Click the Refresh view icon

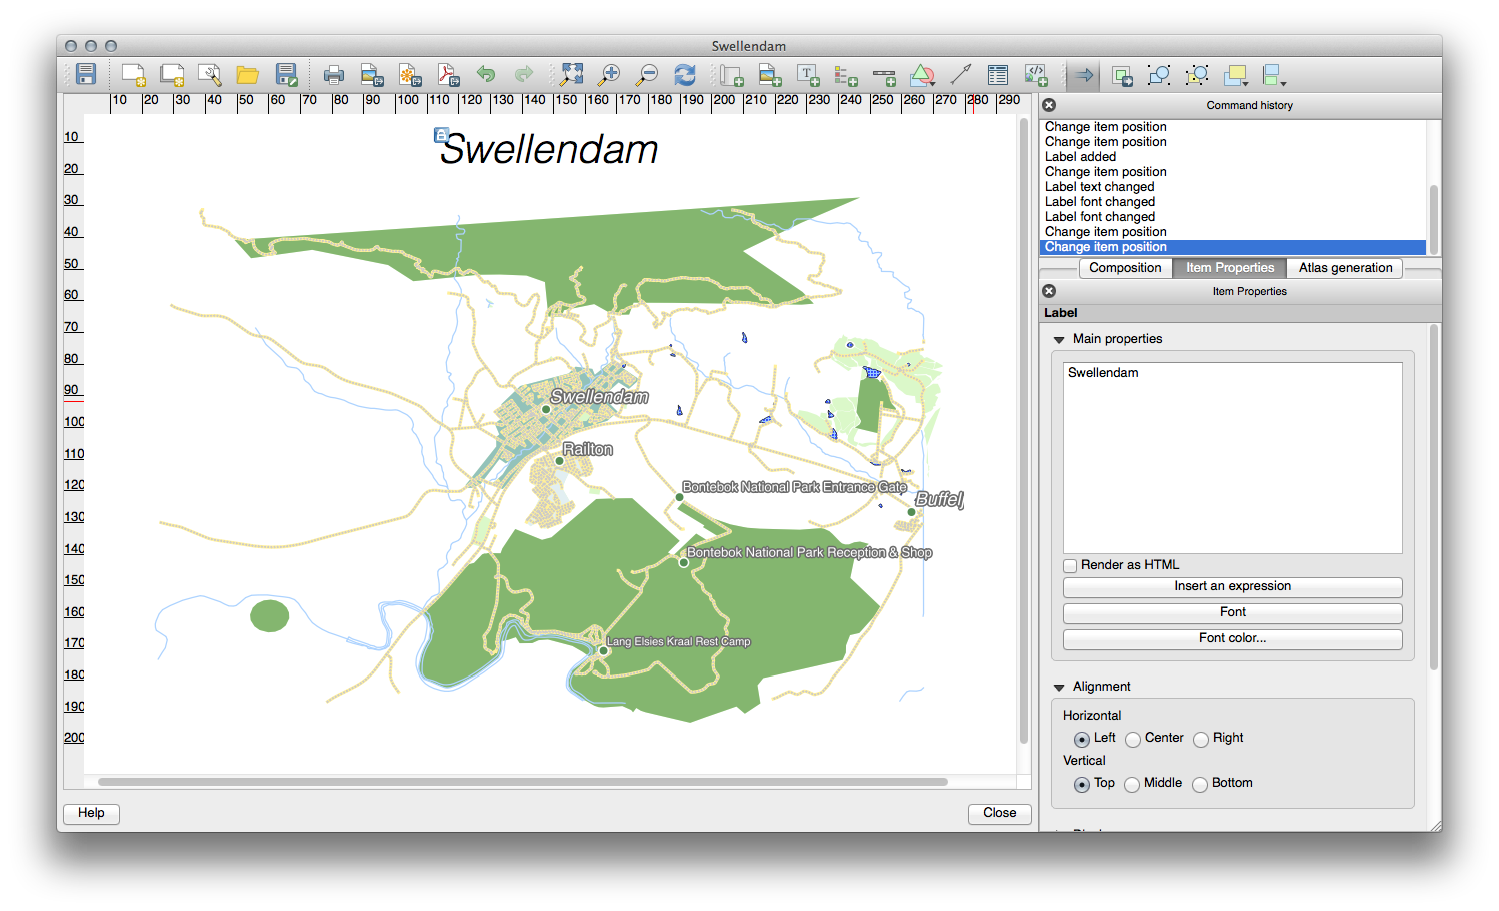click(684, 75)
